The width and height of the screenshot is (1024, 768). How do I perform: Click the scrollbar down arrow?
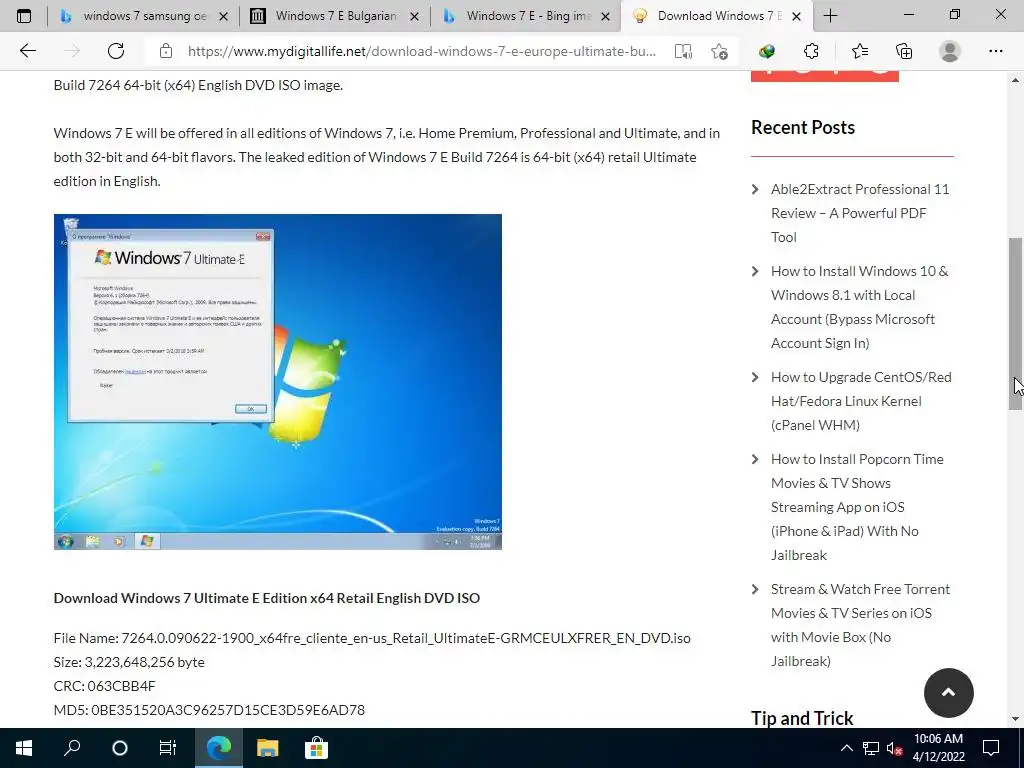[1015, 719]
